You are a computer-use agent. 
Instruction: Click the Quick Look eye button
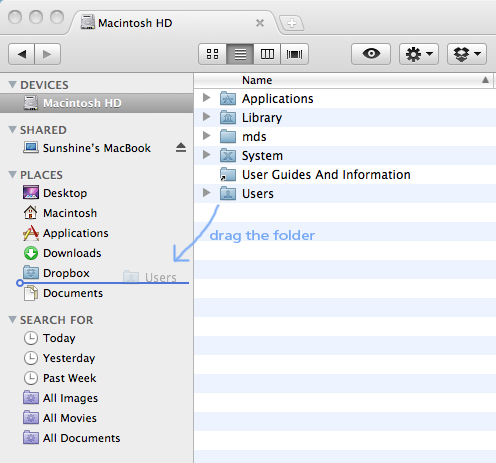coord(371,54)
